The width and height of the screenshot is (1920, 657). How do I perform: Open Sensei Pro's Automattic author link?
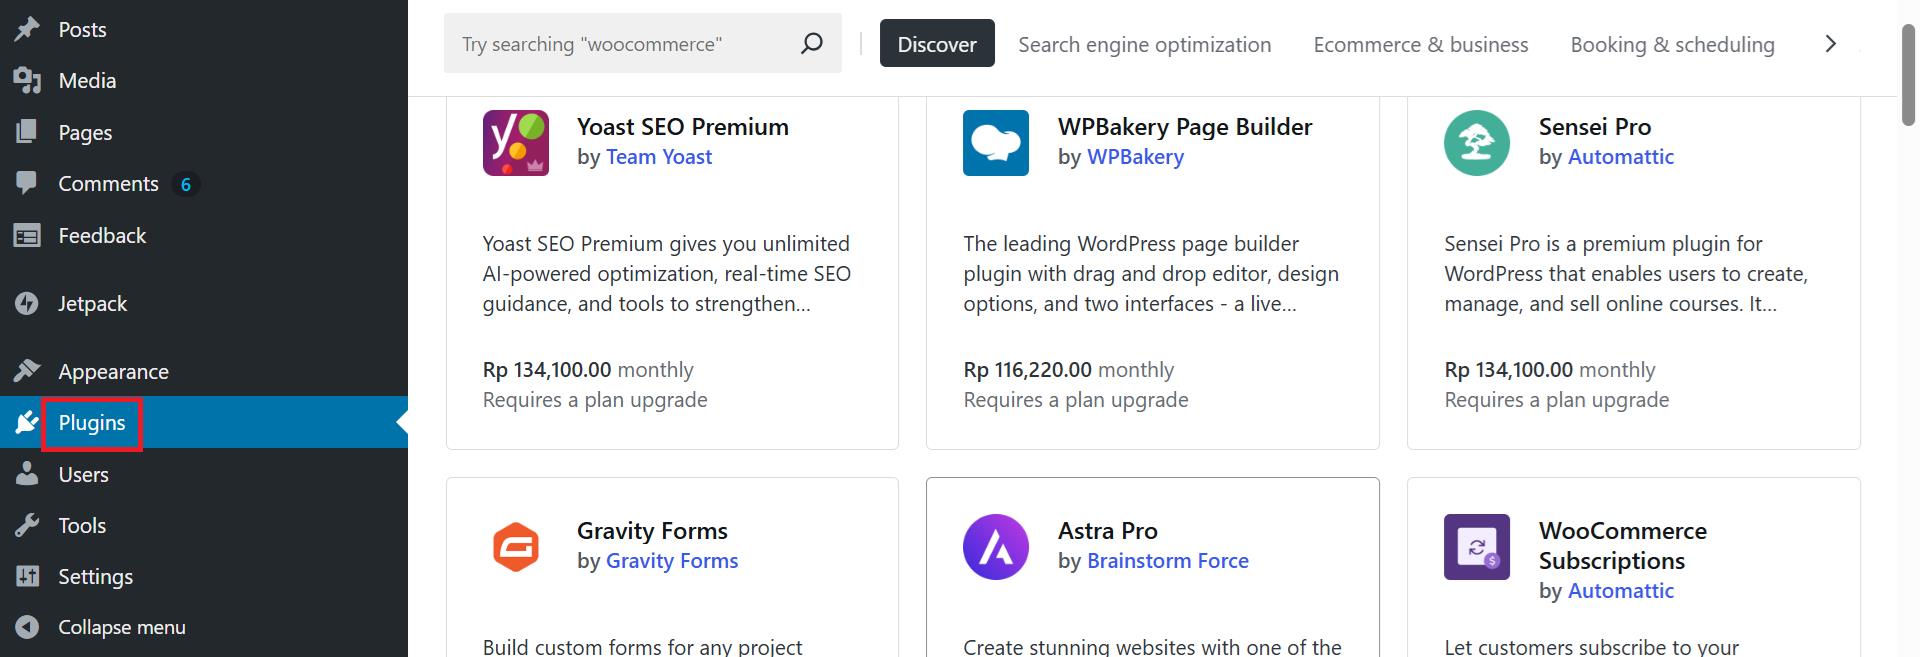(1621, 157)
